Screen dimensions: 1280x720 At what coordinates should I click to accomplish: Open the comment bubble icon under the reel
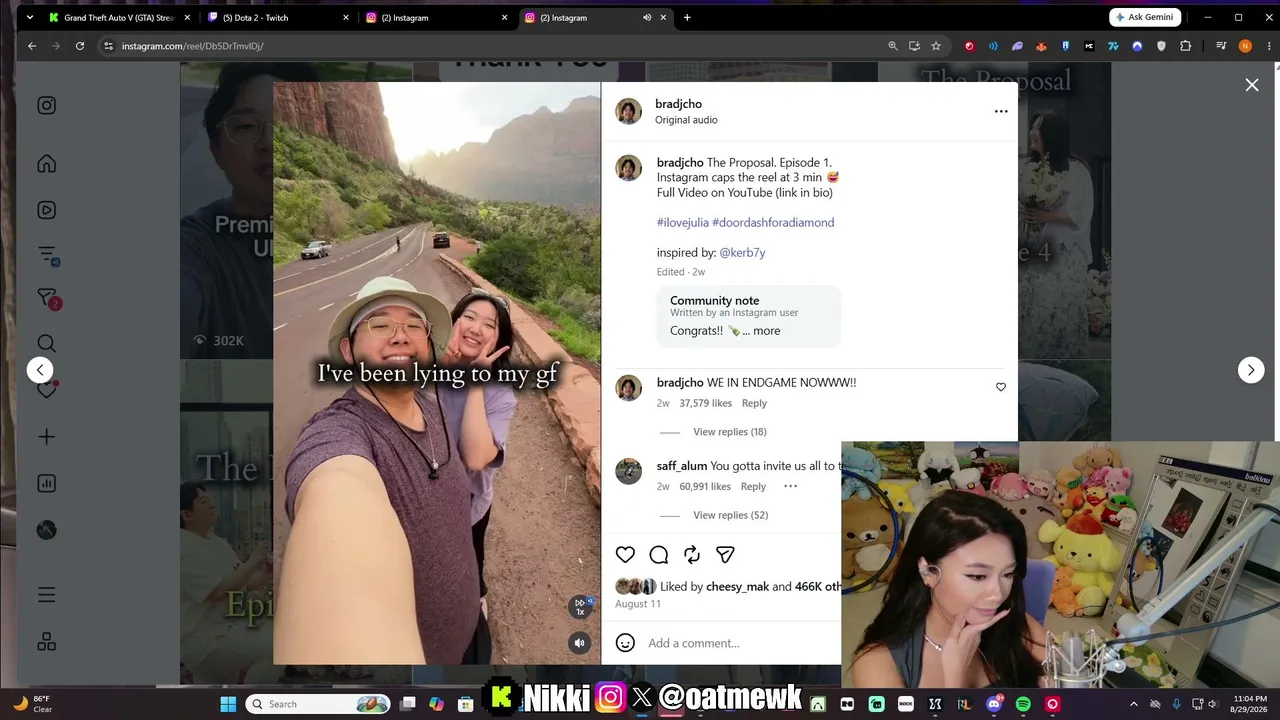tap(658, 555)
